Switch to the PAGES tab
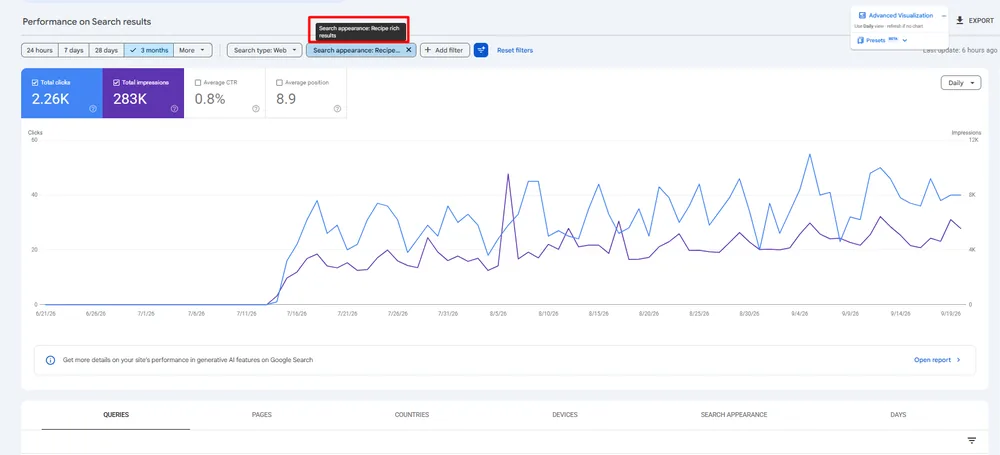The width and height of the screenshot is (1000, 455). point(261,415)
